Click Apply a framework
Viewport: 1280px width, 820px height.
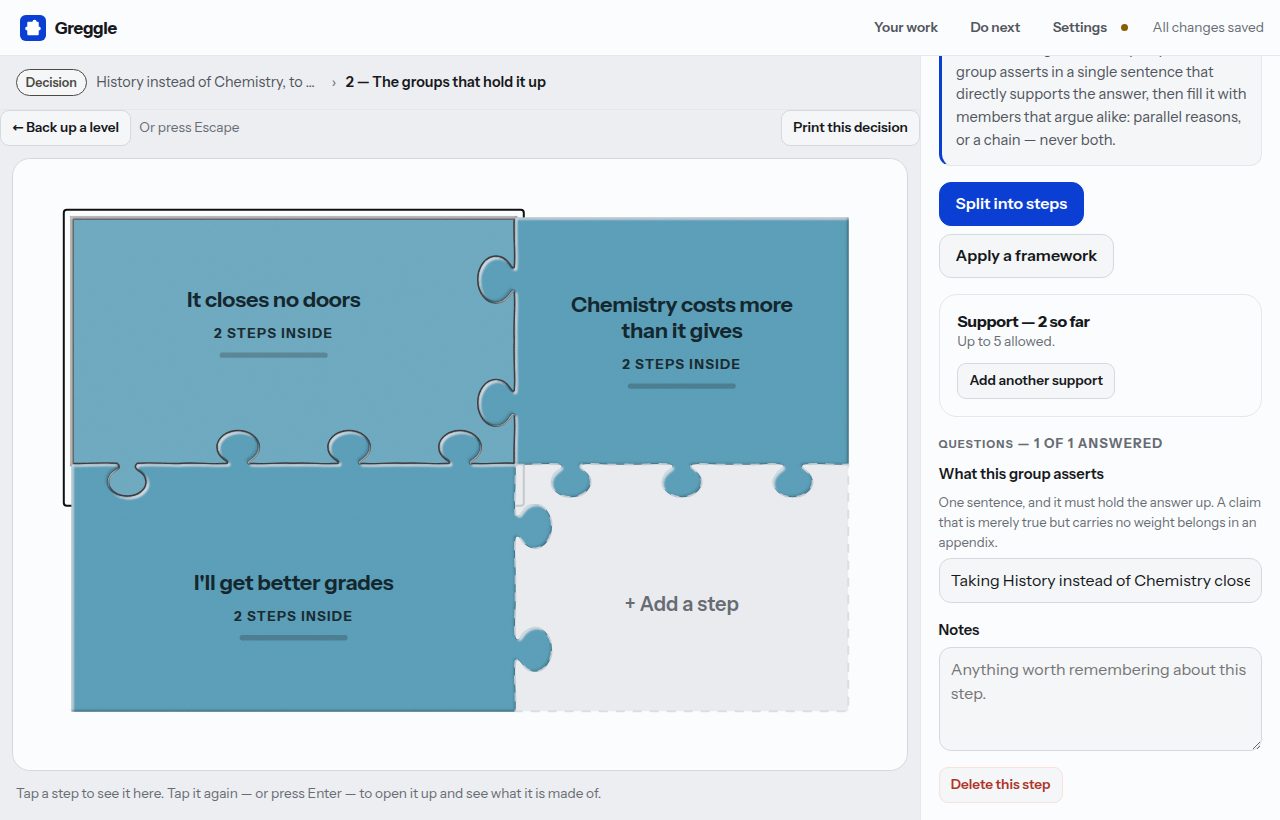[1026, 256]
